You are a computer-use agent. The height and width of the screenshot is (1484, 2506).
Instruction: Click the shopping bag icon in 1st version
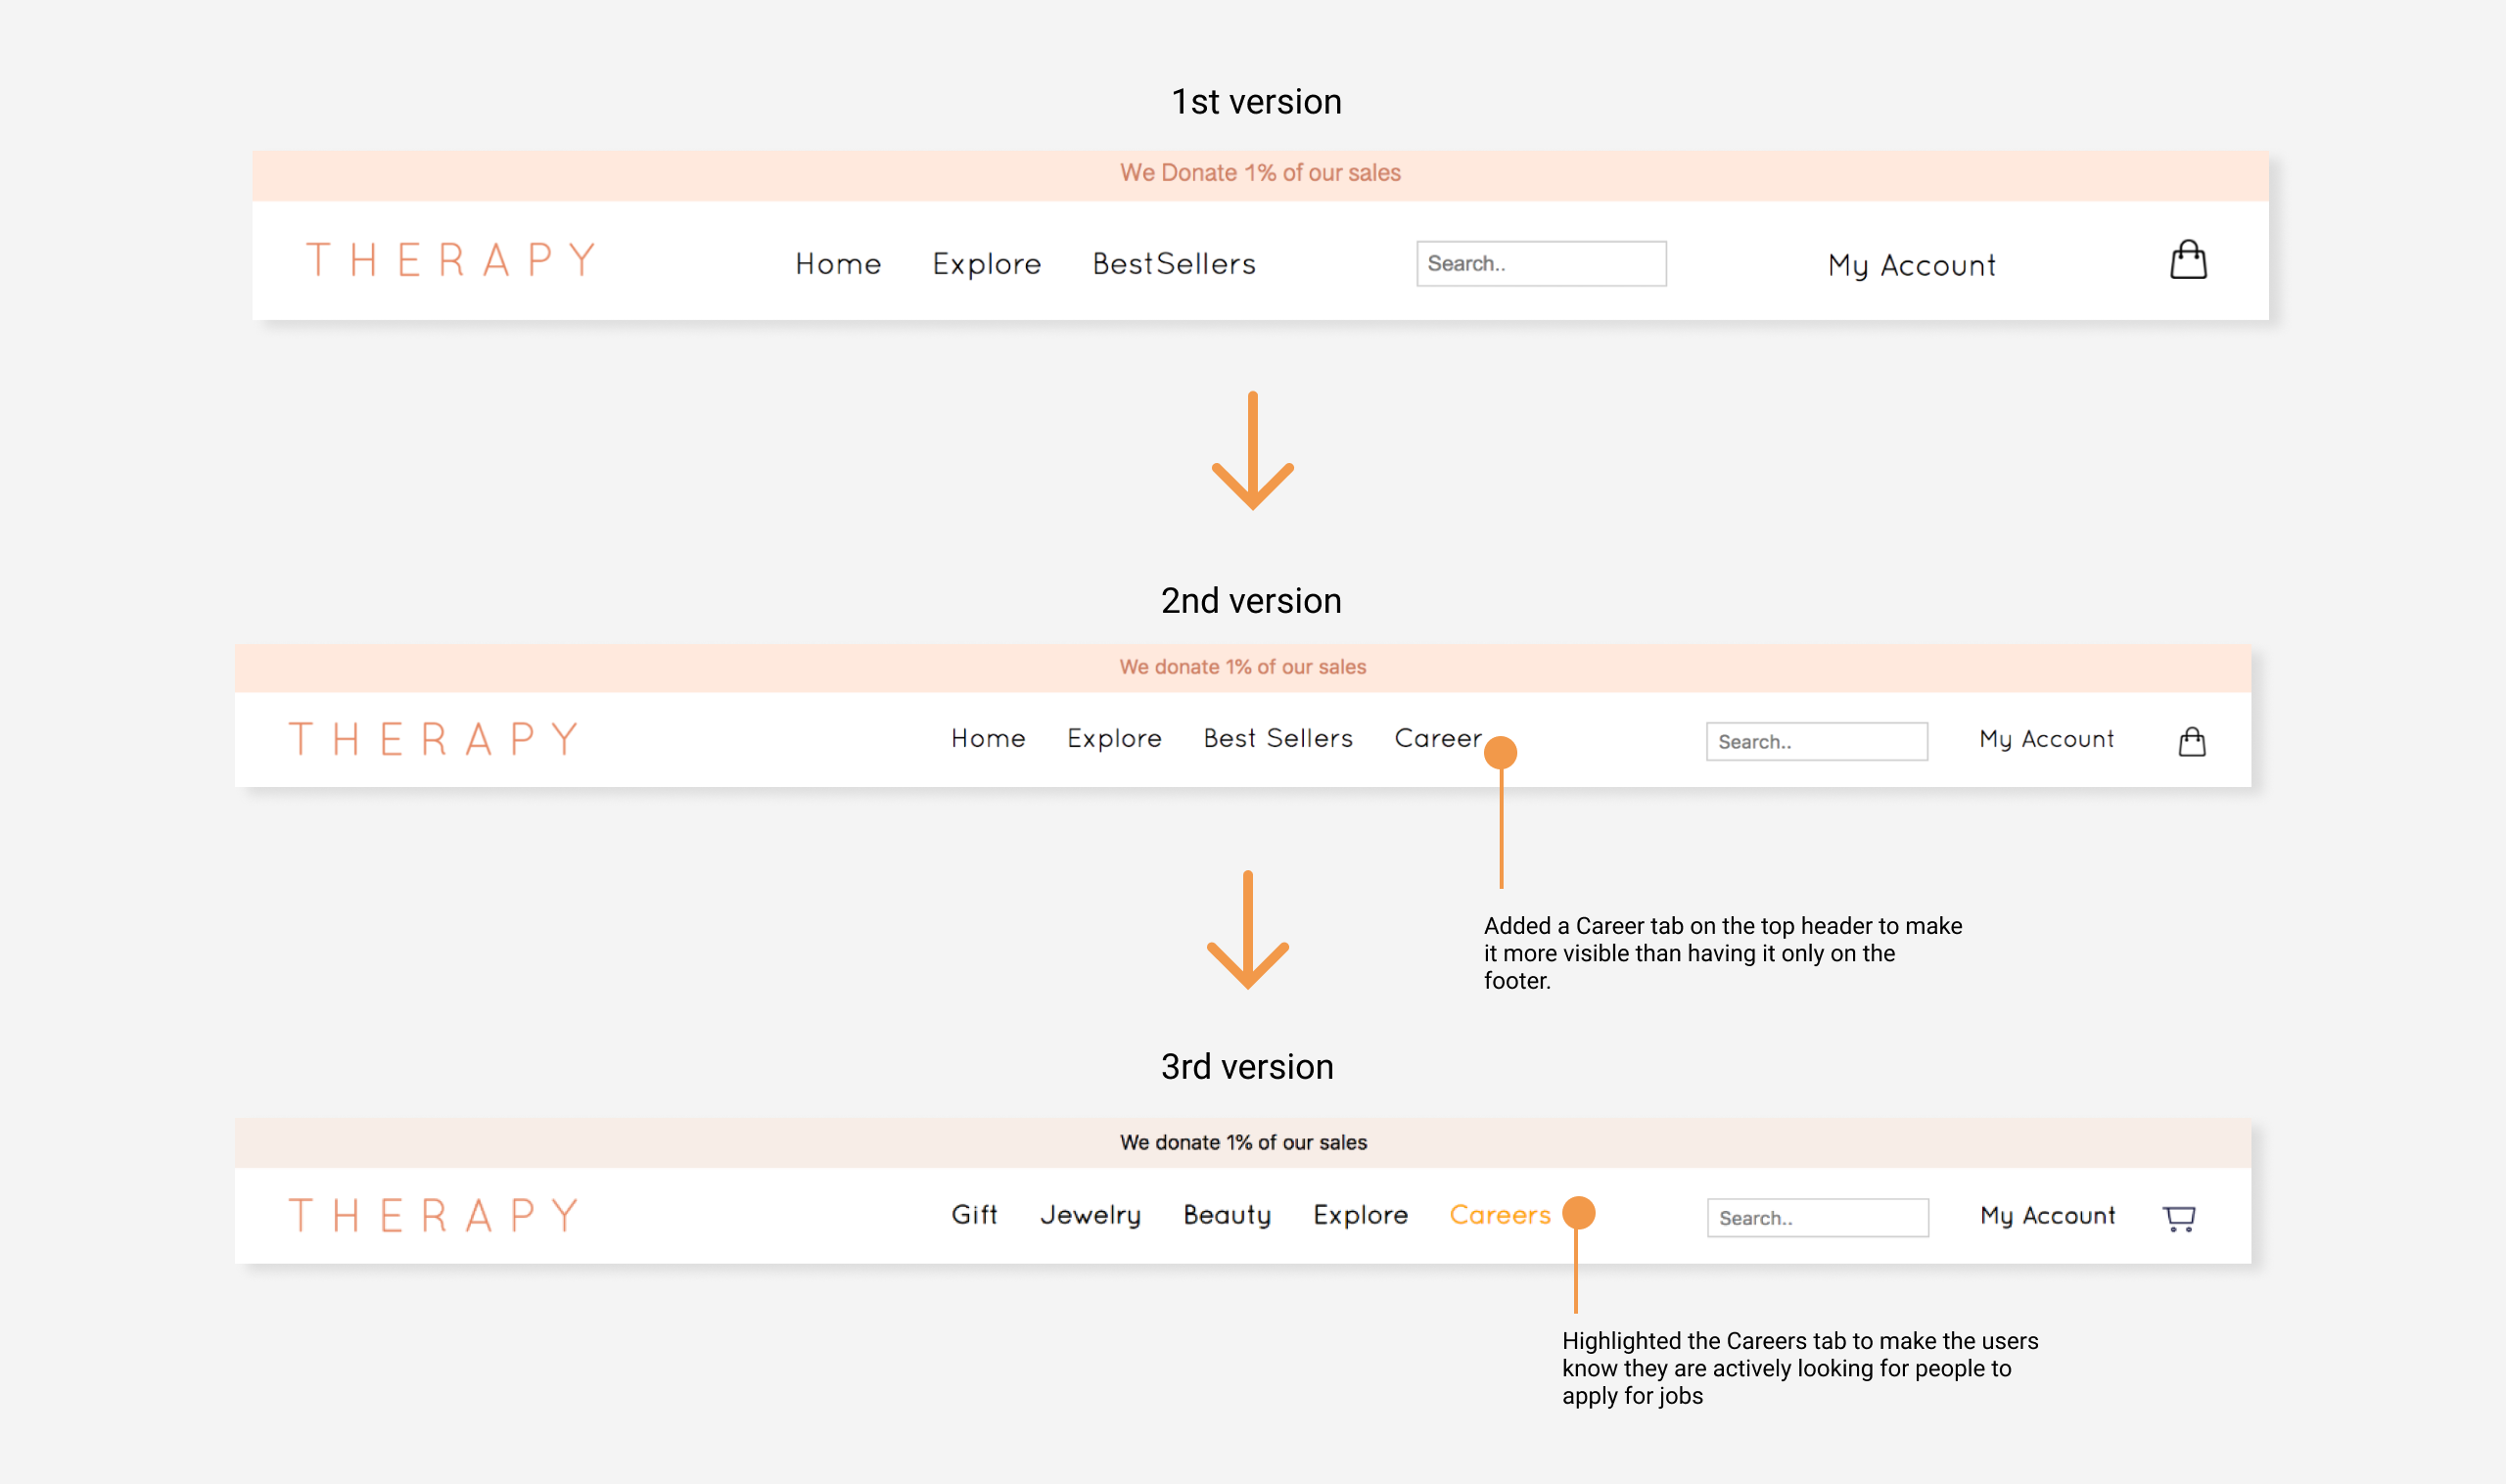pos(2187,260)
